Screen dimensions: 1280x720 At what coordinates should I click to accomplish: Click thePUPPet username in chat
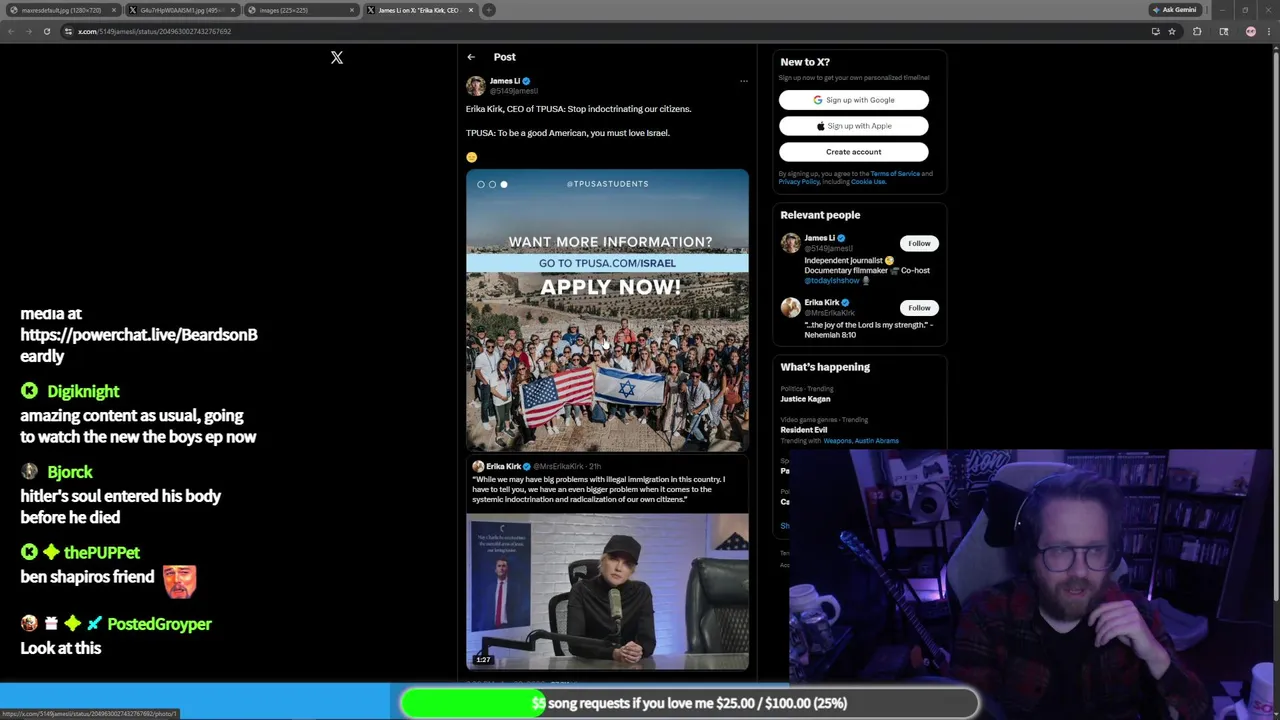pyautogui.click(x=102, y=552)
